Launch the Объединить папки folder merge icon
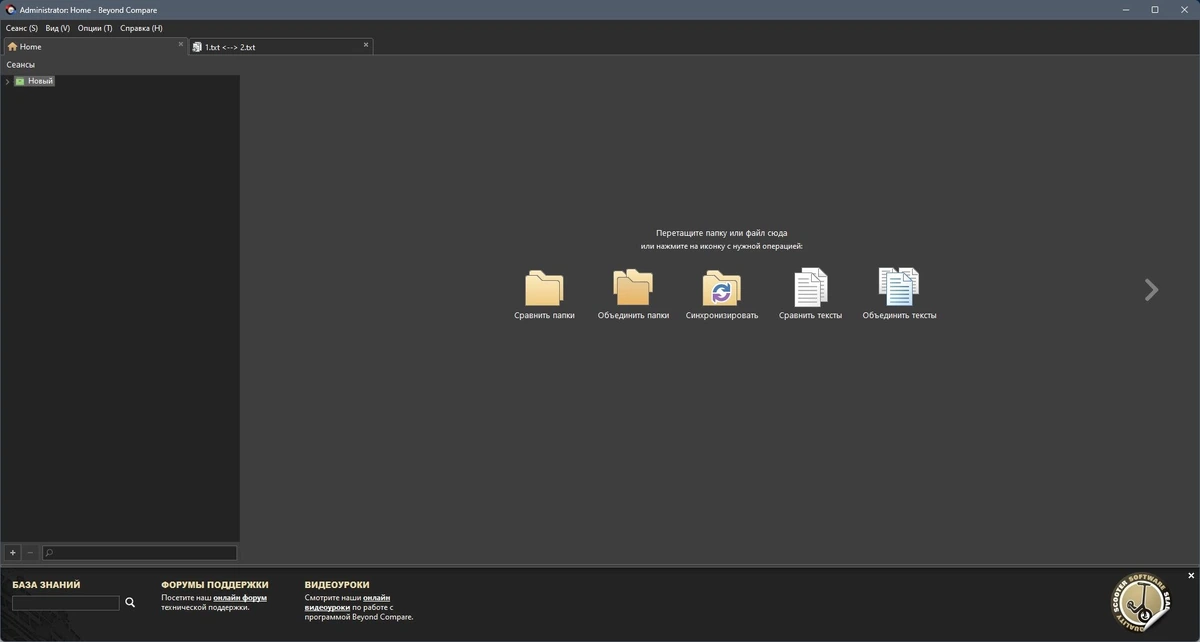 [633, 288]
